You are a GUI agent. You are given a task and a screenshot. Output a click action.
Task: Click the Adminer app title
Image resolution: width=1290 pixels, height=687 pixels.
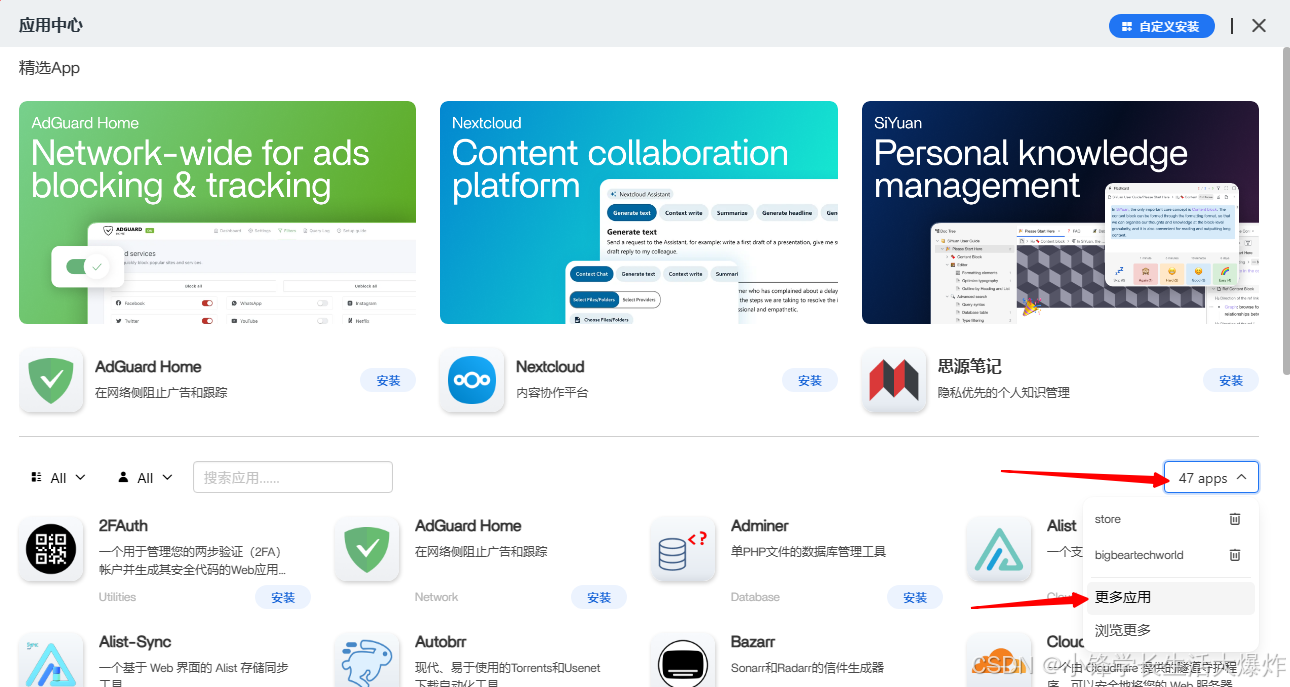pyautogui.click(x=760, y=526)
